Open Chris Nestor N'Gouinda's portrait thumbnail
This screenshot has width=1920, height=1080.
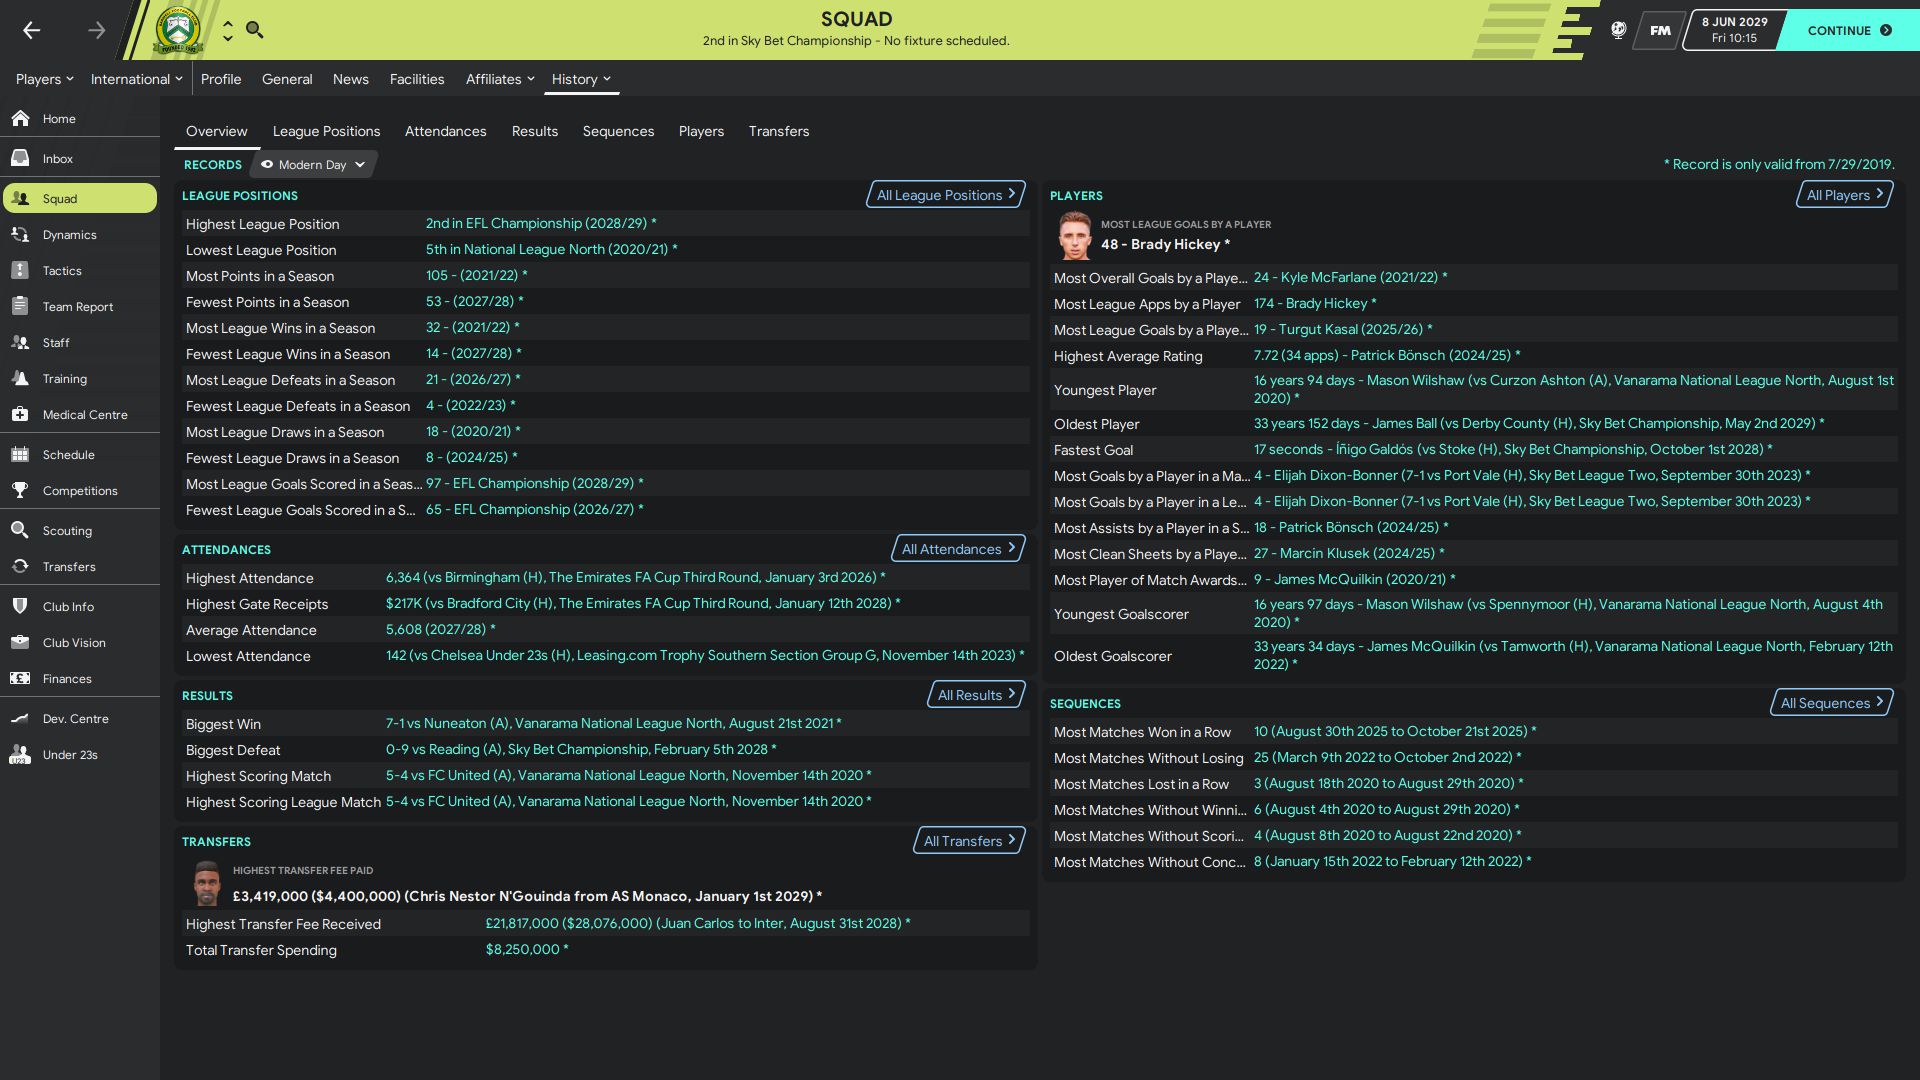point(207,884)
